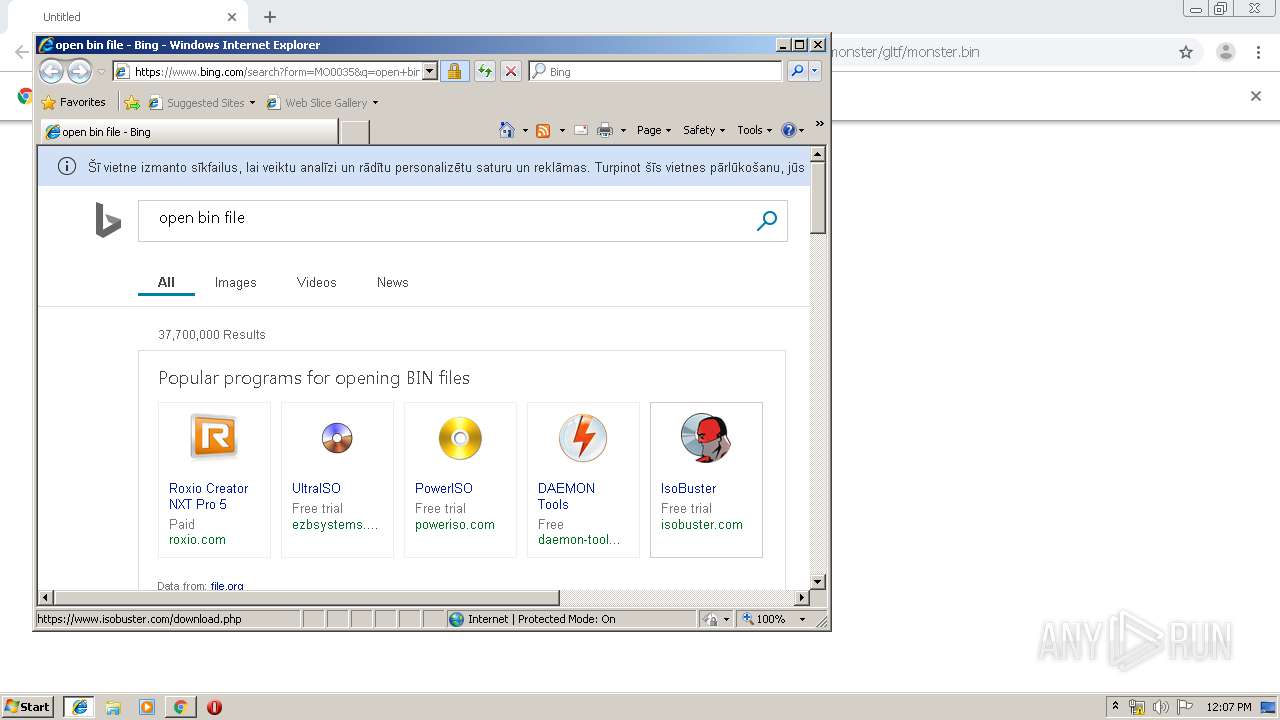Expand the Print dropdown arrow
The width and height of the screenshot is (1280, 720).
pyautogui.click(x=623, y=130)
